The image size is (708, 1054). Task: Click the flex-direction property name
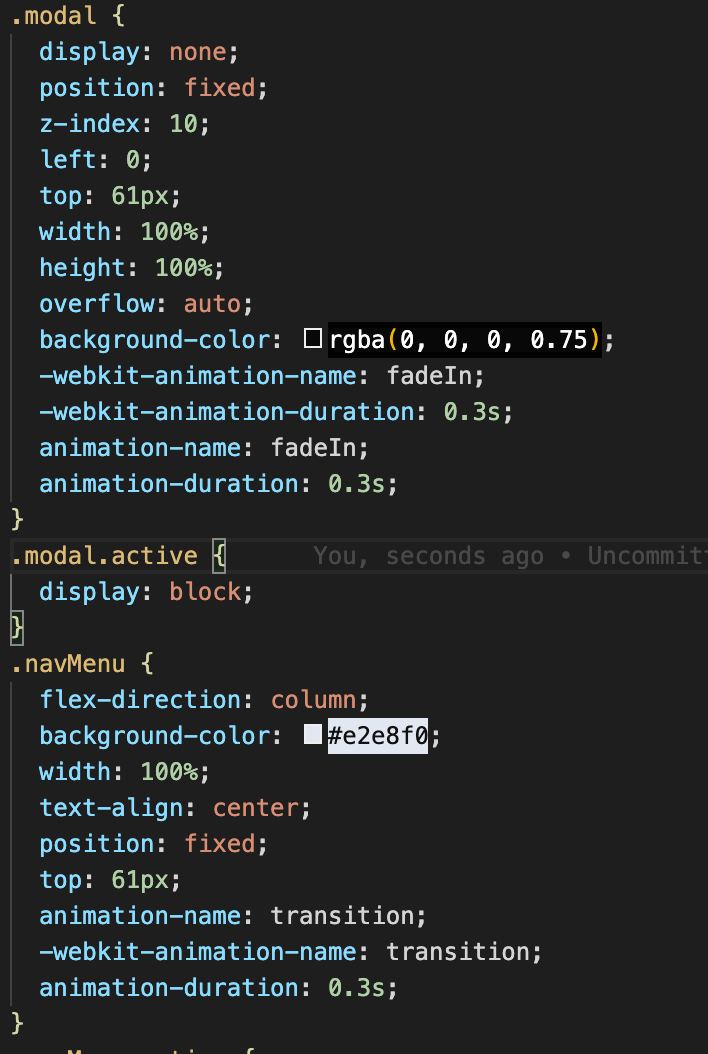tap(140, 700)
